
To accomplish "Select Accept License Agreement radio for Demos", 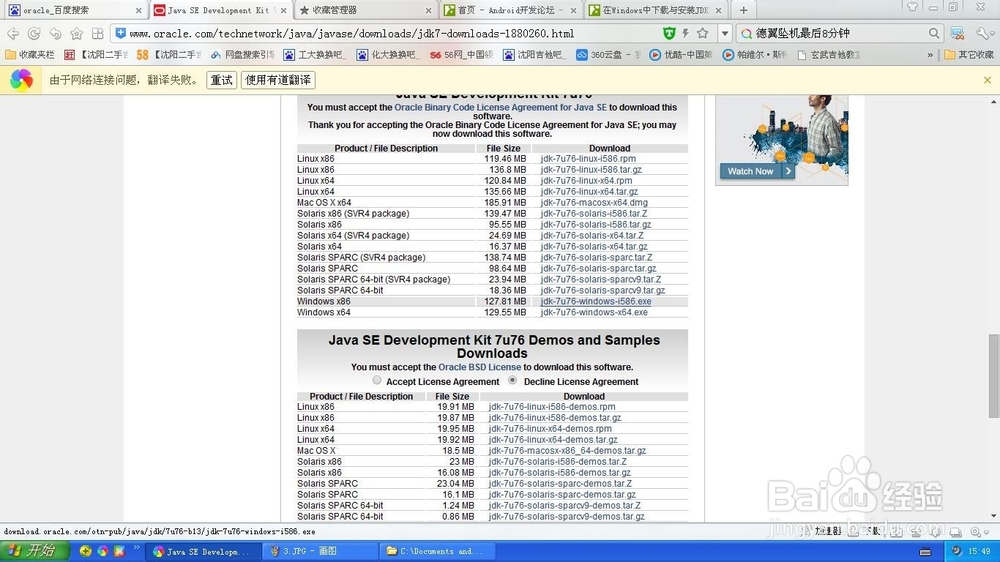I will 377,380.
